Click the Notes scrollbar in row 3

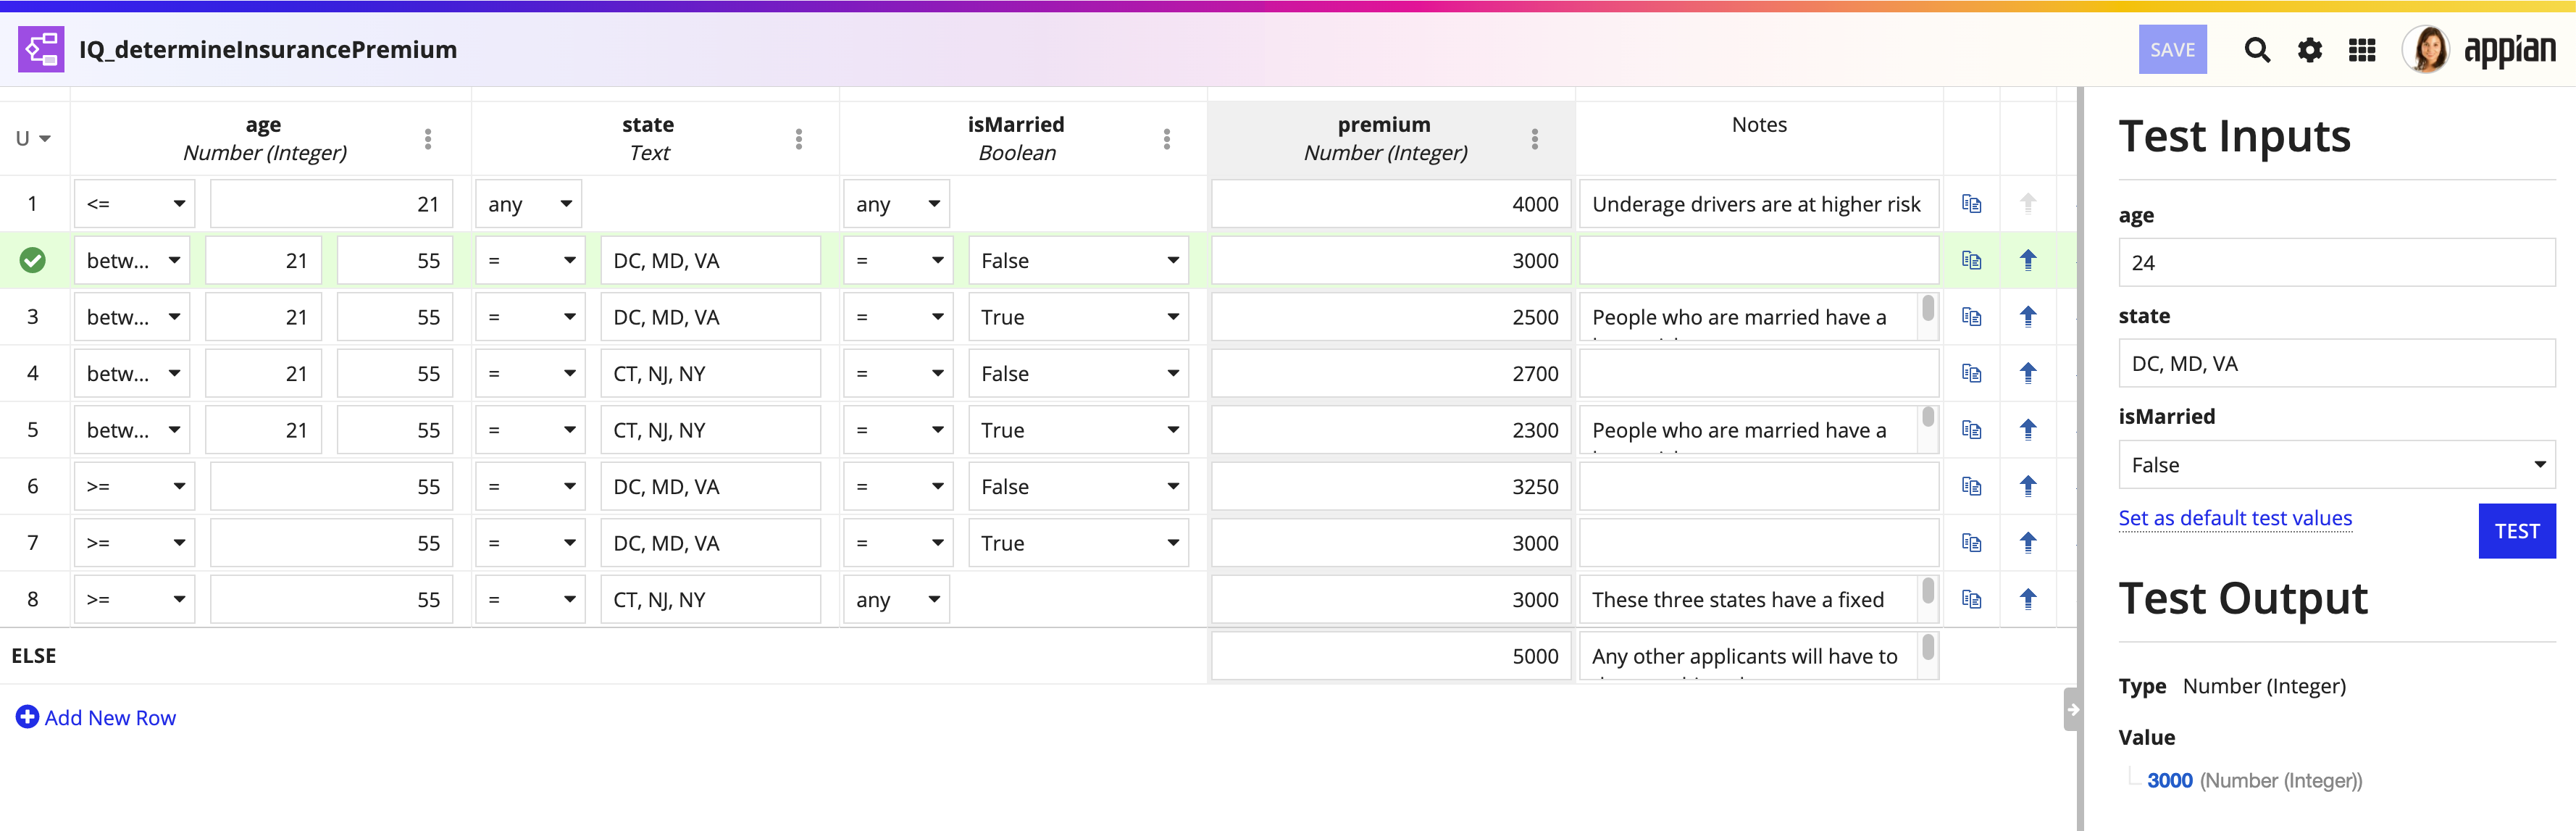click(1928, 308)
